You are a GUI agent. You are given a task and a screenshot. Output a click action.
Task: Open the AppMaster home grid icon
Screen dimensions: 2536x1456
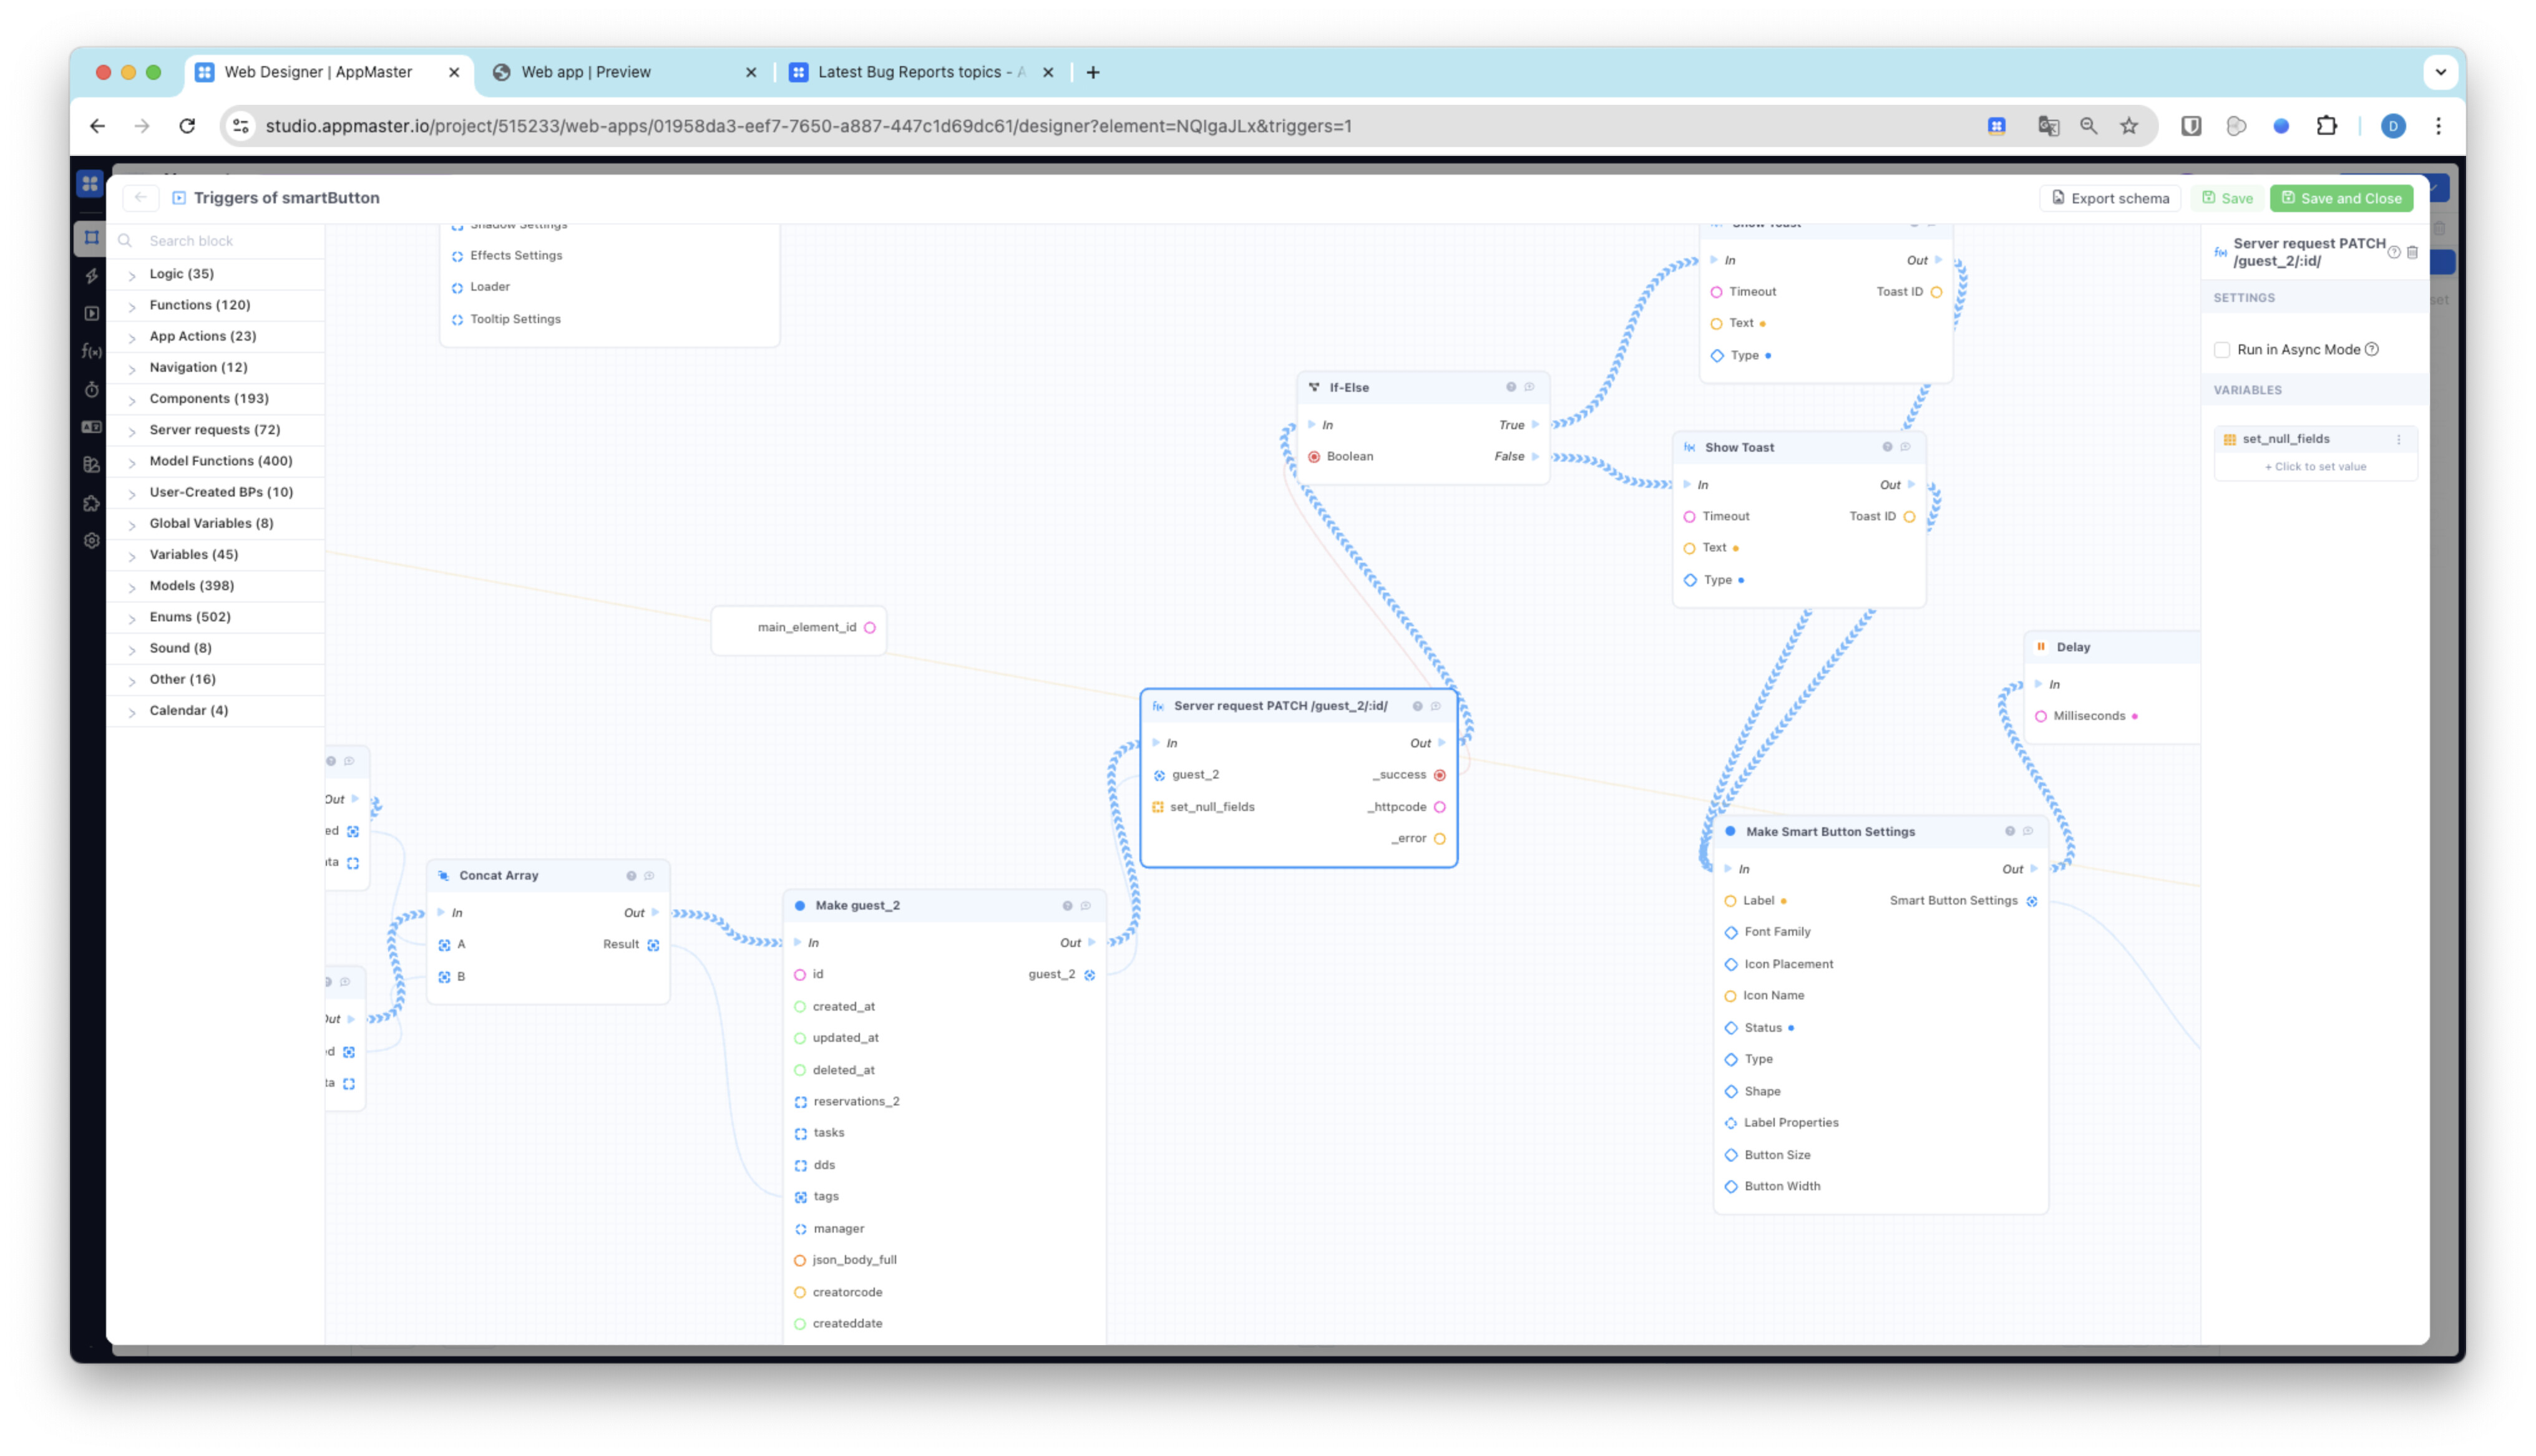coord(90,184)
